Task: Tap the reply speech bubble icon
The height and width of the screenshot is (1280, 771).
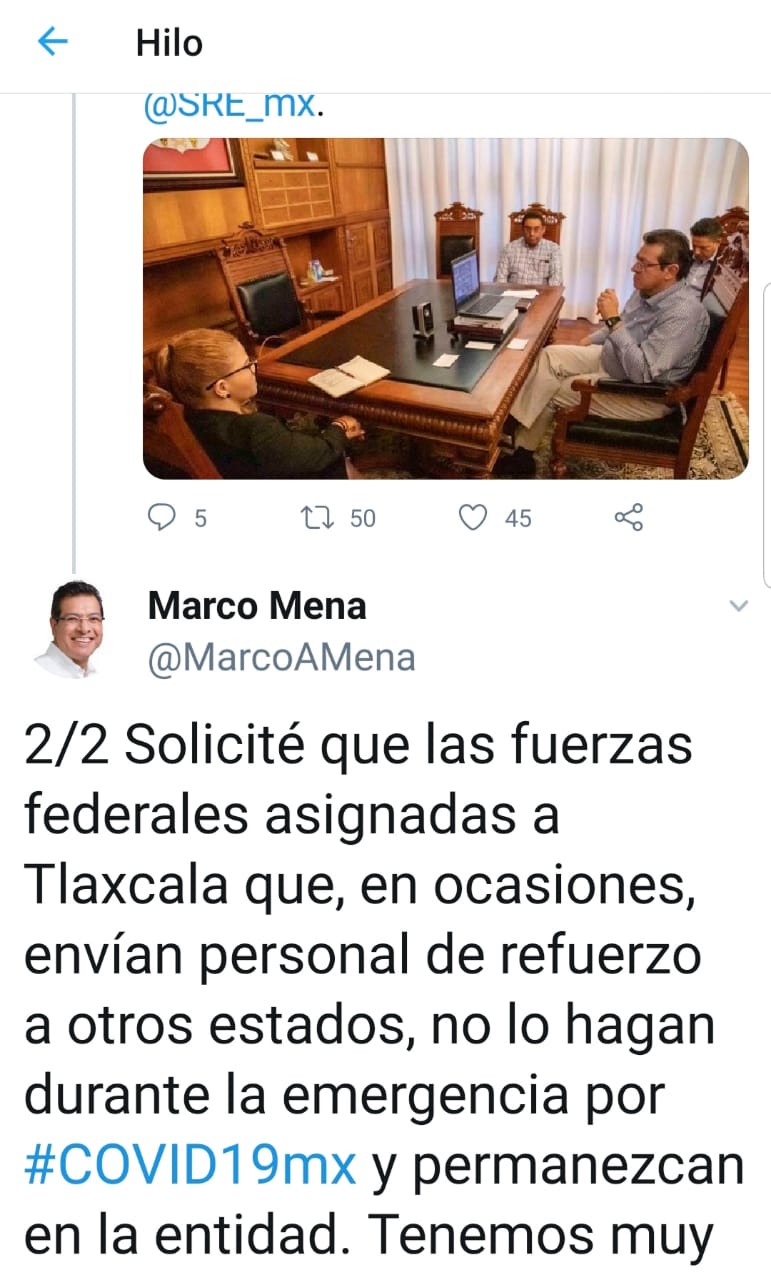Action: (161, 517)
